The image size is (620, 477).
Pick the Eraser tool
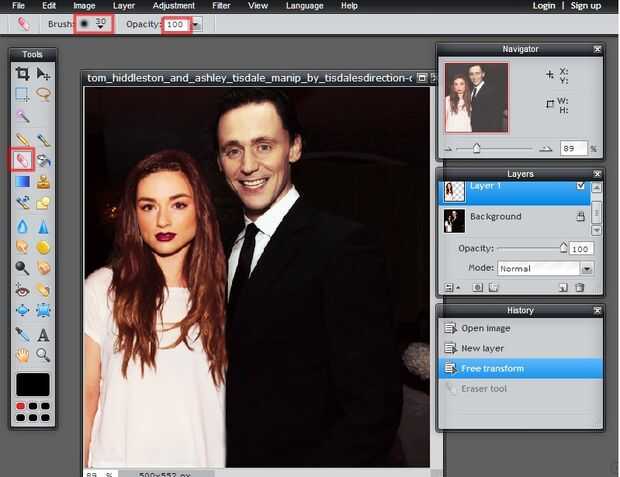coord(22,159)
